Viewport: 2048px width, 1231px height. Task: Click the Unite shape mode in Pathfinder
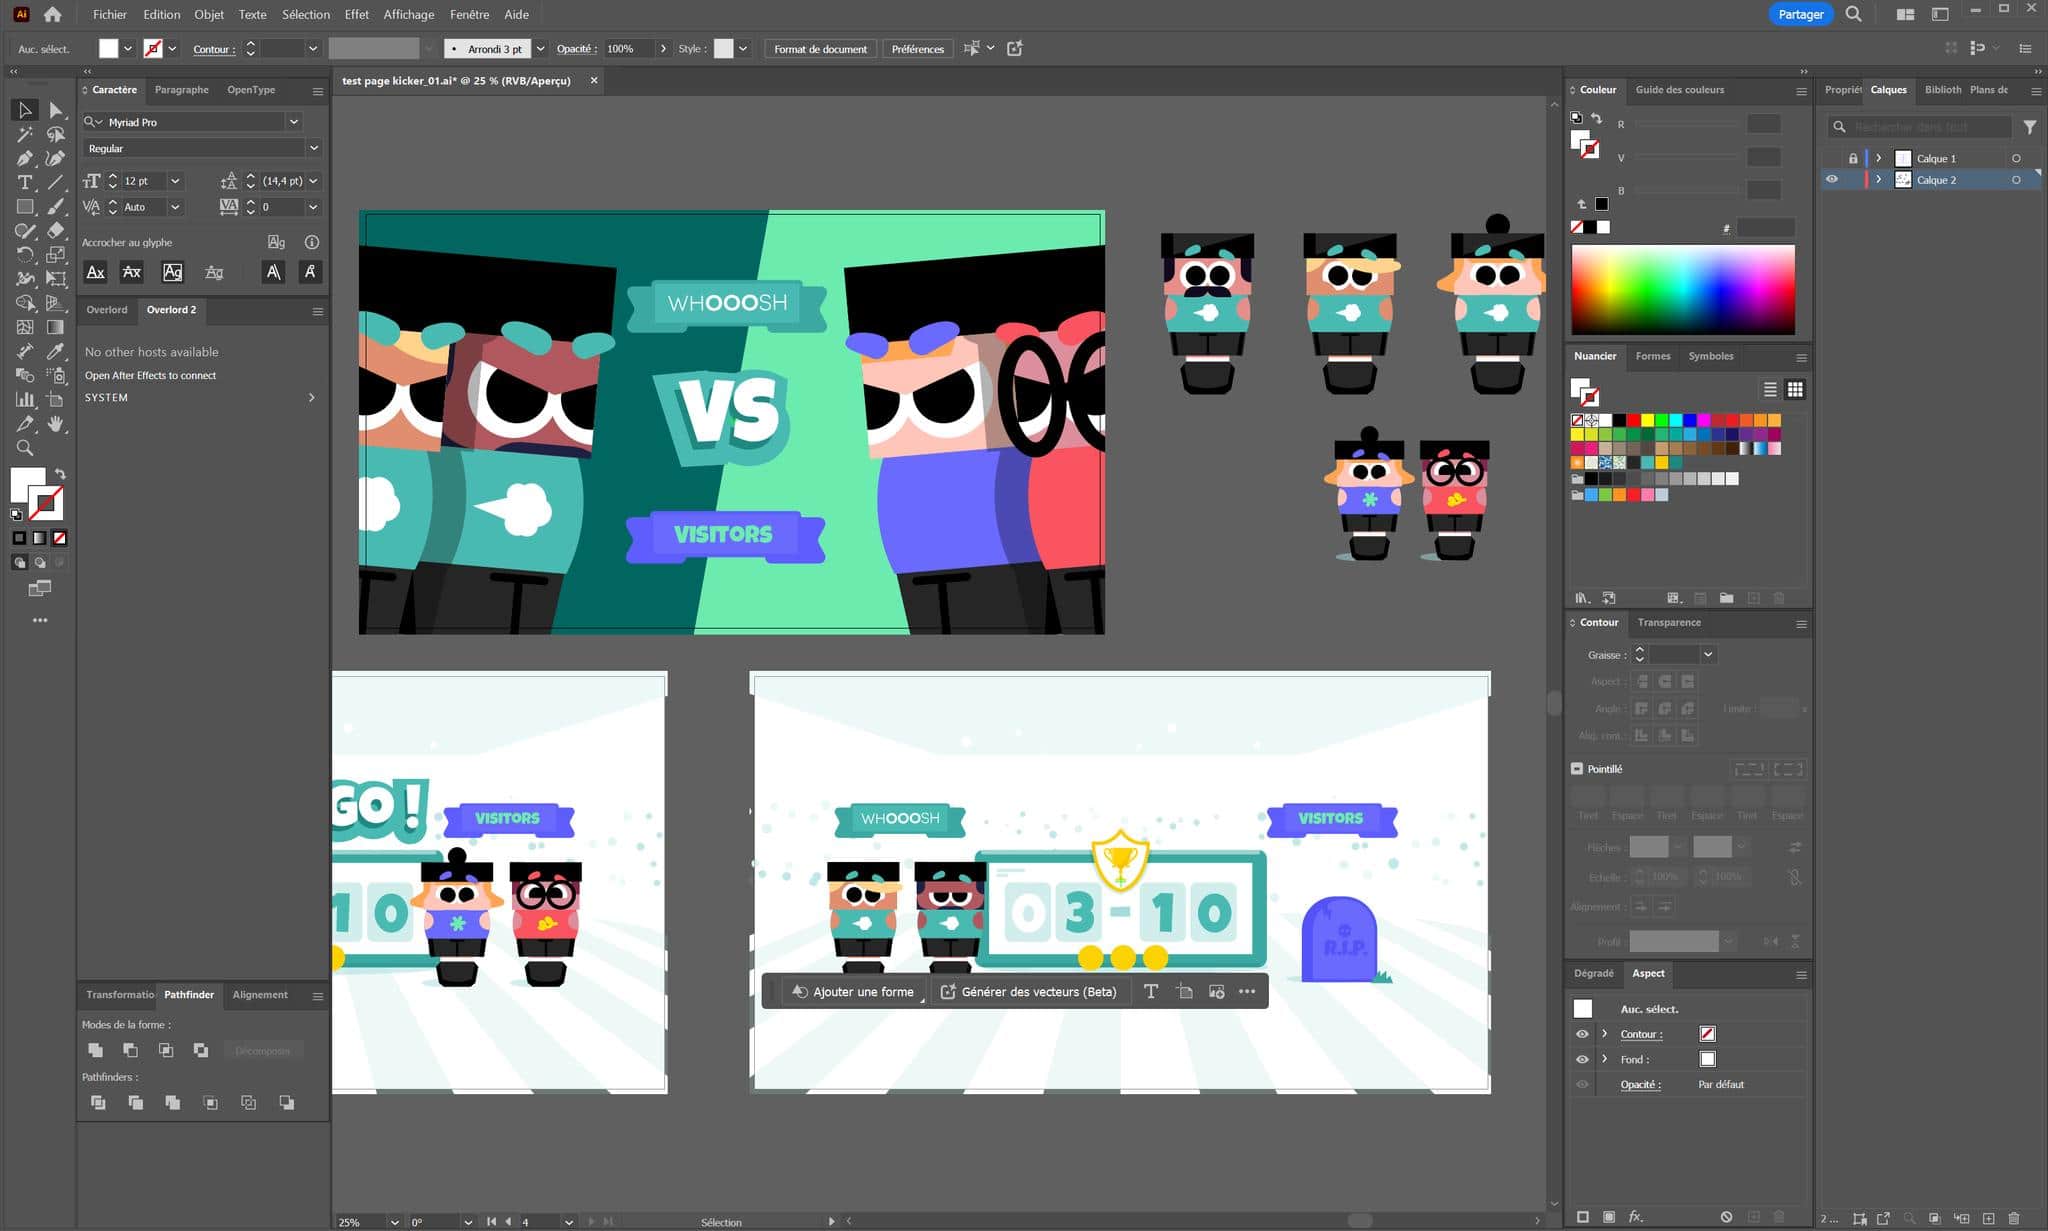(x=96, y=1050)
